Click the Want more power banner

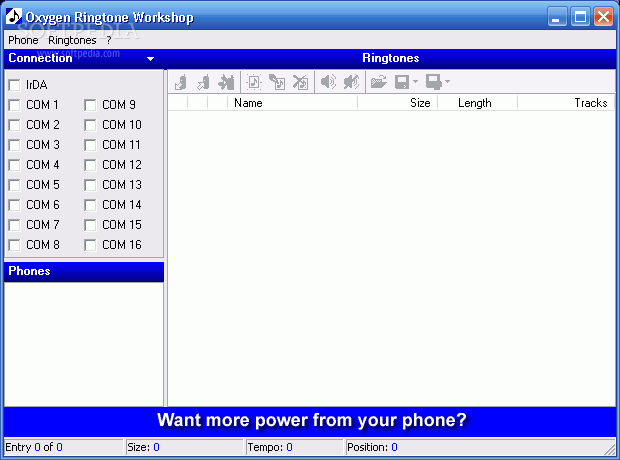(x=310, y=422)
